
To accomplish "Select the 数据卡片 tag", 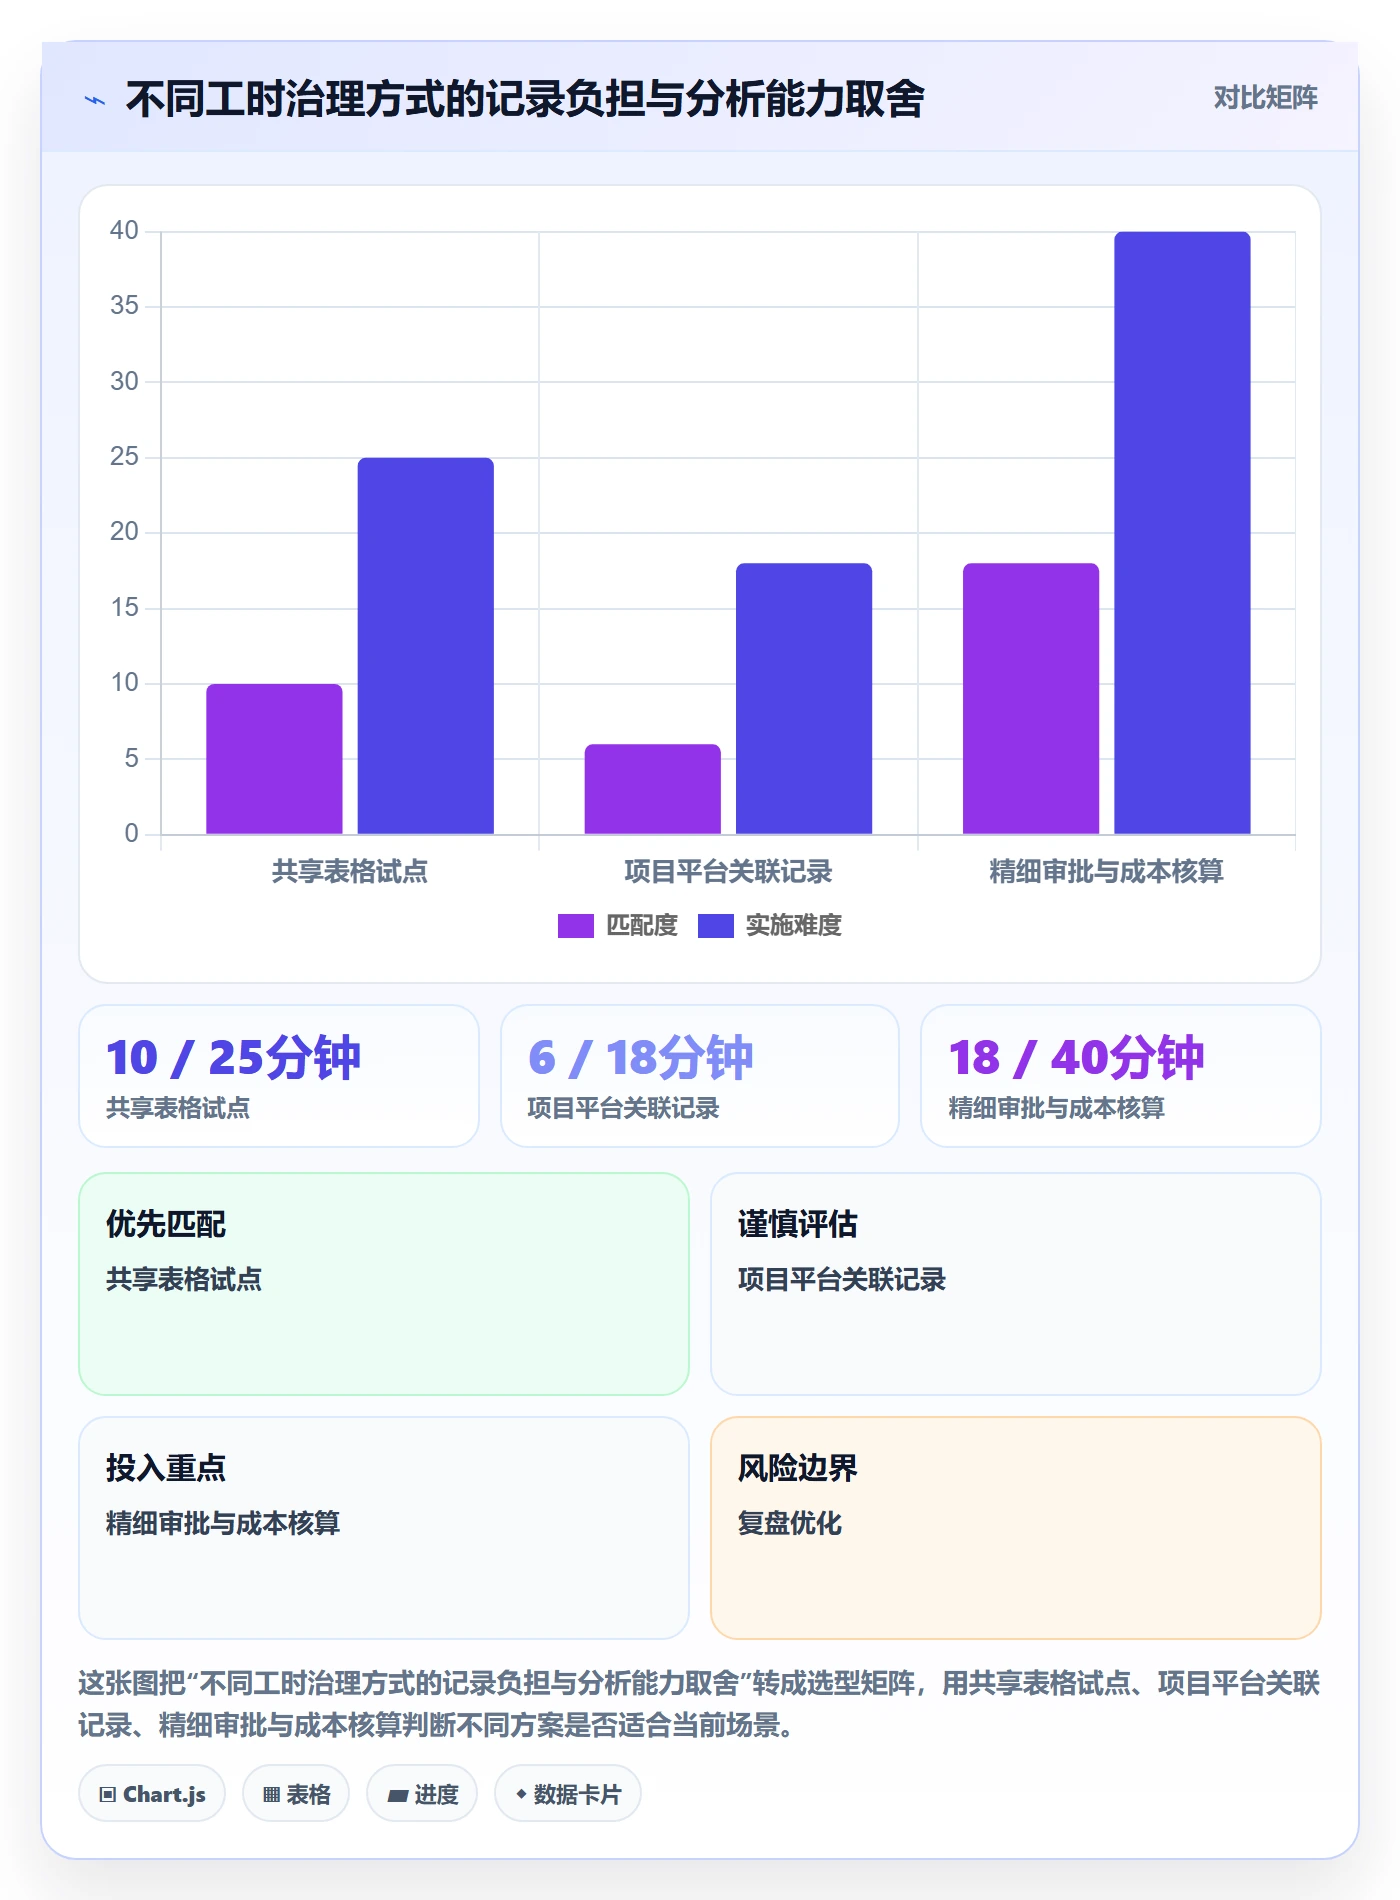I will 568,1794.
